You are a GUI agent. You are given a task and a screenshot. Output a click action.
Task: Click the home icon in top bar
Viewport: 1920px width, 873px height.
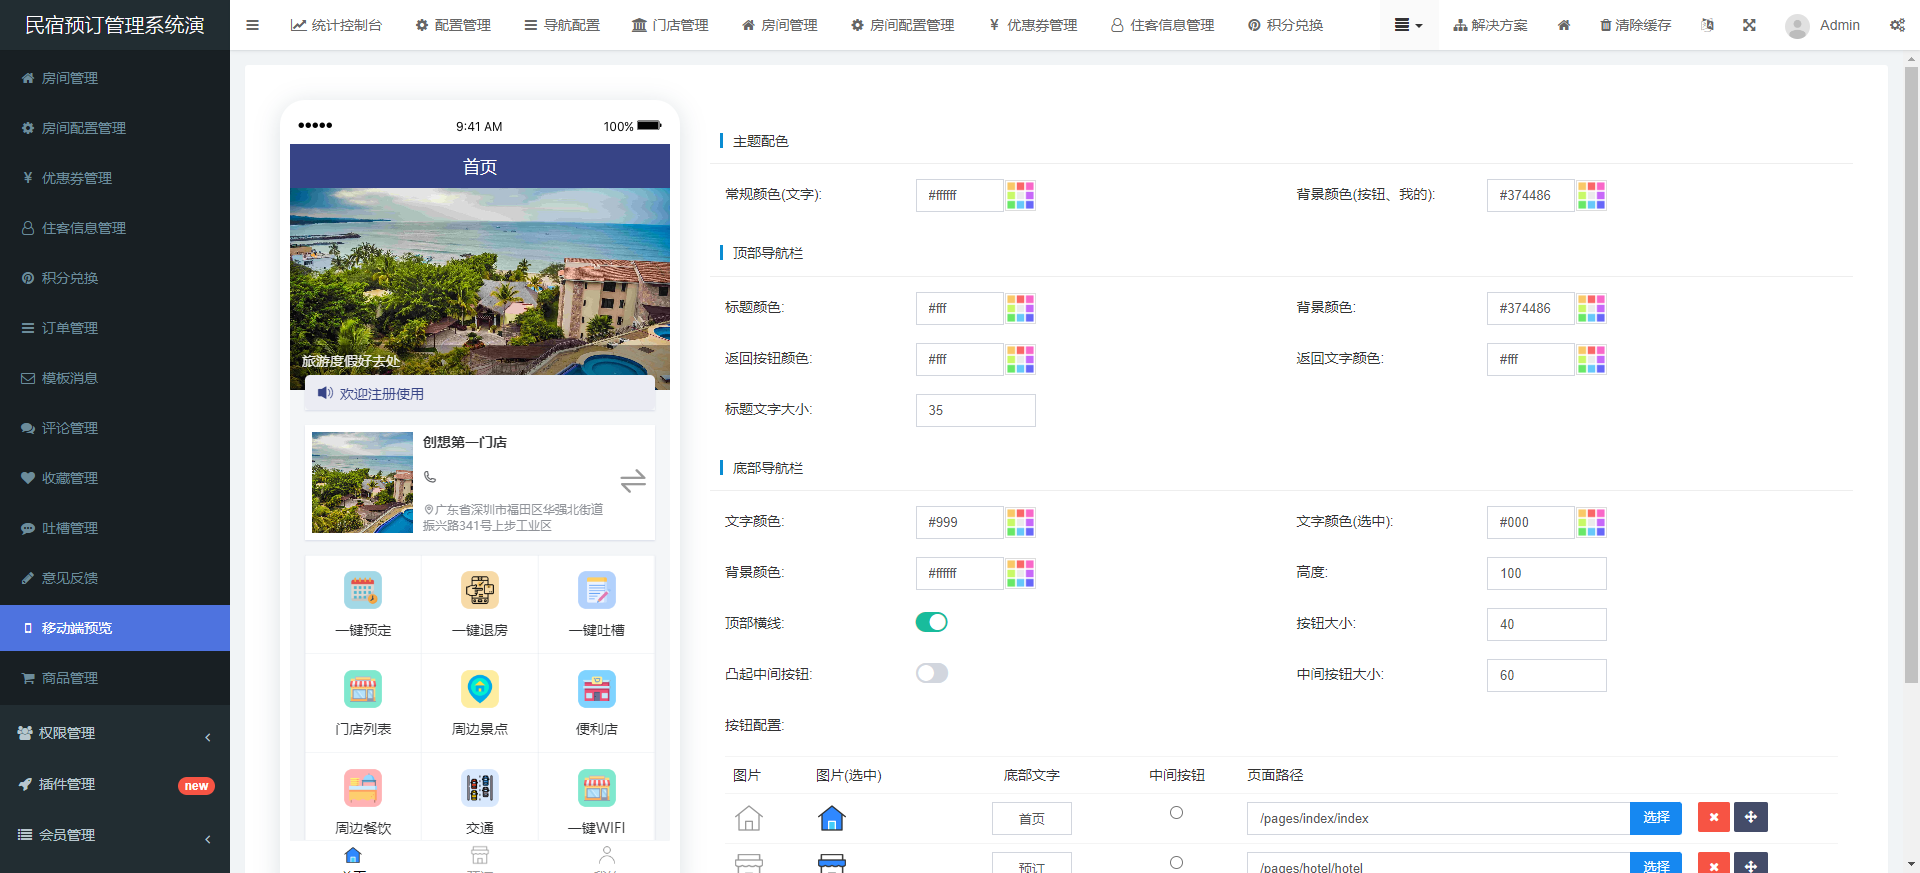tap(1564, 25)
